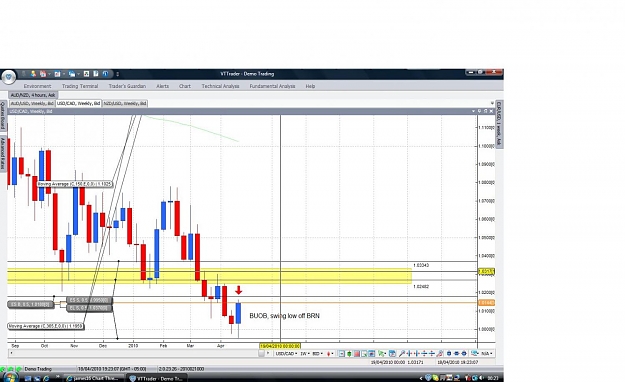Click the red square icon in chart toolbar
Screen dimensions: 625x382
[357, 354]
